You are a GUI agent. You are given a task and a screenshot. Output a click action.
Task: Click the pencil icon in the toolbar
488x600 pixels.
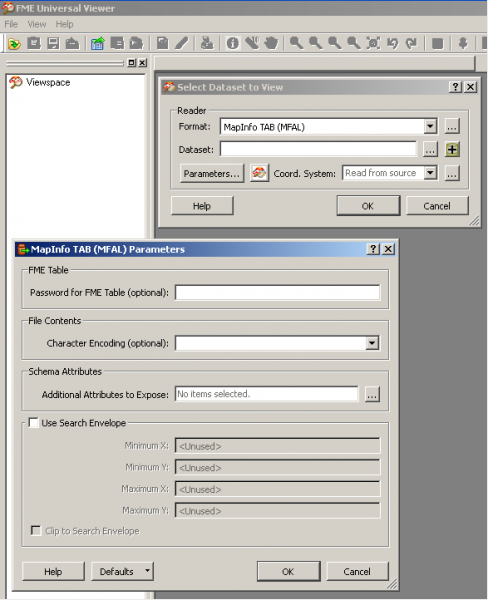point(182,43)
